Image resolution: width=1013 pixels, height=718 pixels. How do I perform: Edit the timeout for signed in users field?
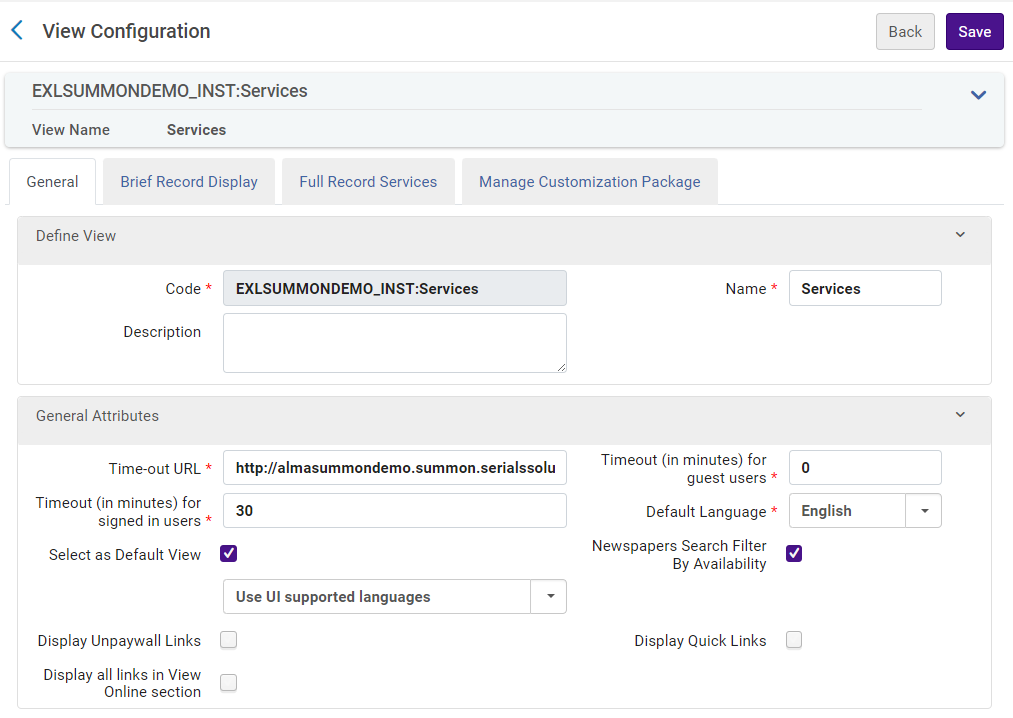(x=395, y=511)
